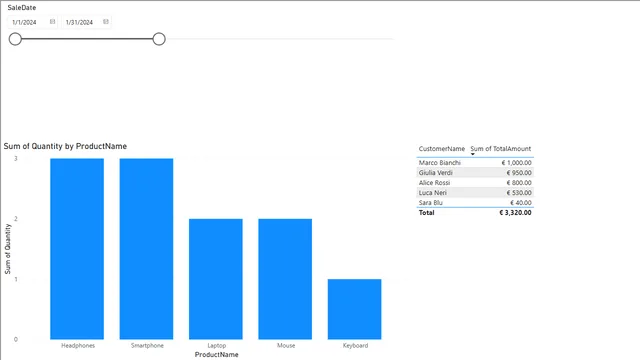Open the end date calendar picker icon
This screenshot has height=360, width=640.
click(106, 22)
